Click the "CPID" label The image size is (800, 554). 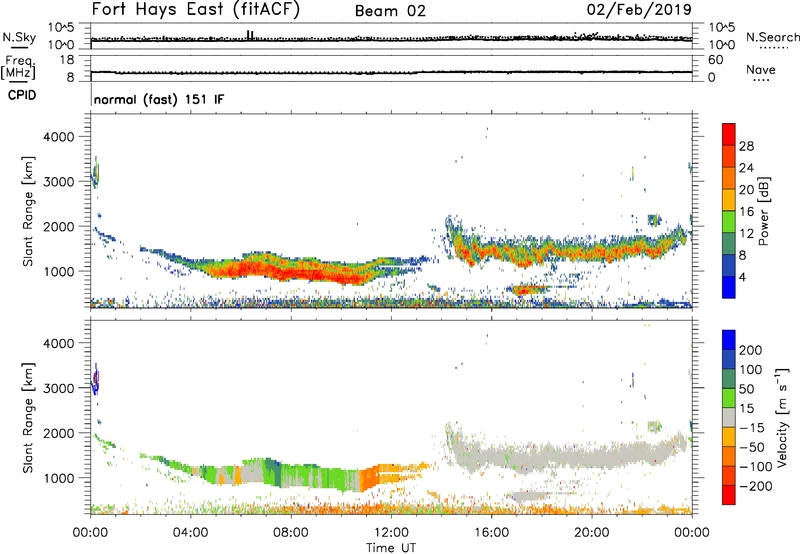click(22, 95)
